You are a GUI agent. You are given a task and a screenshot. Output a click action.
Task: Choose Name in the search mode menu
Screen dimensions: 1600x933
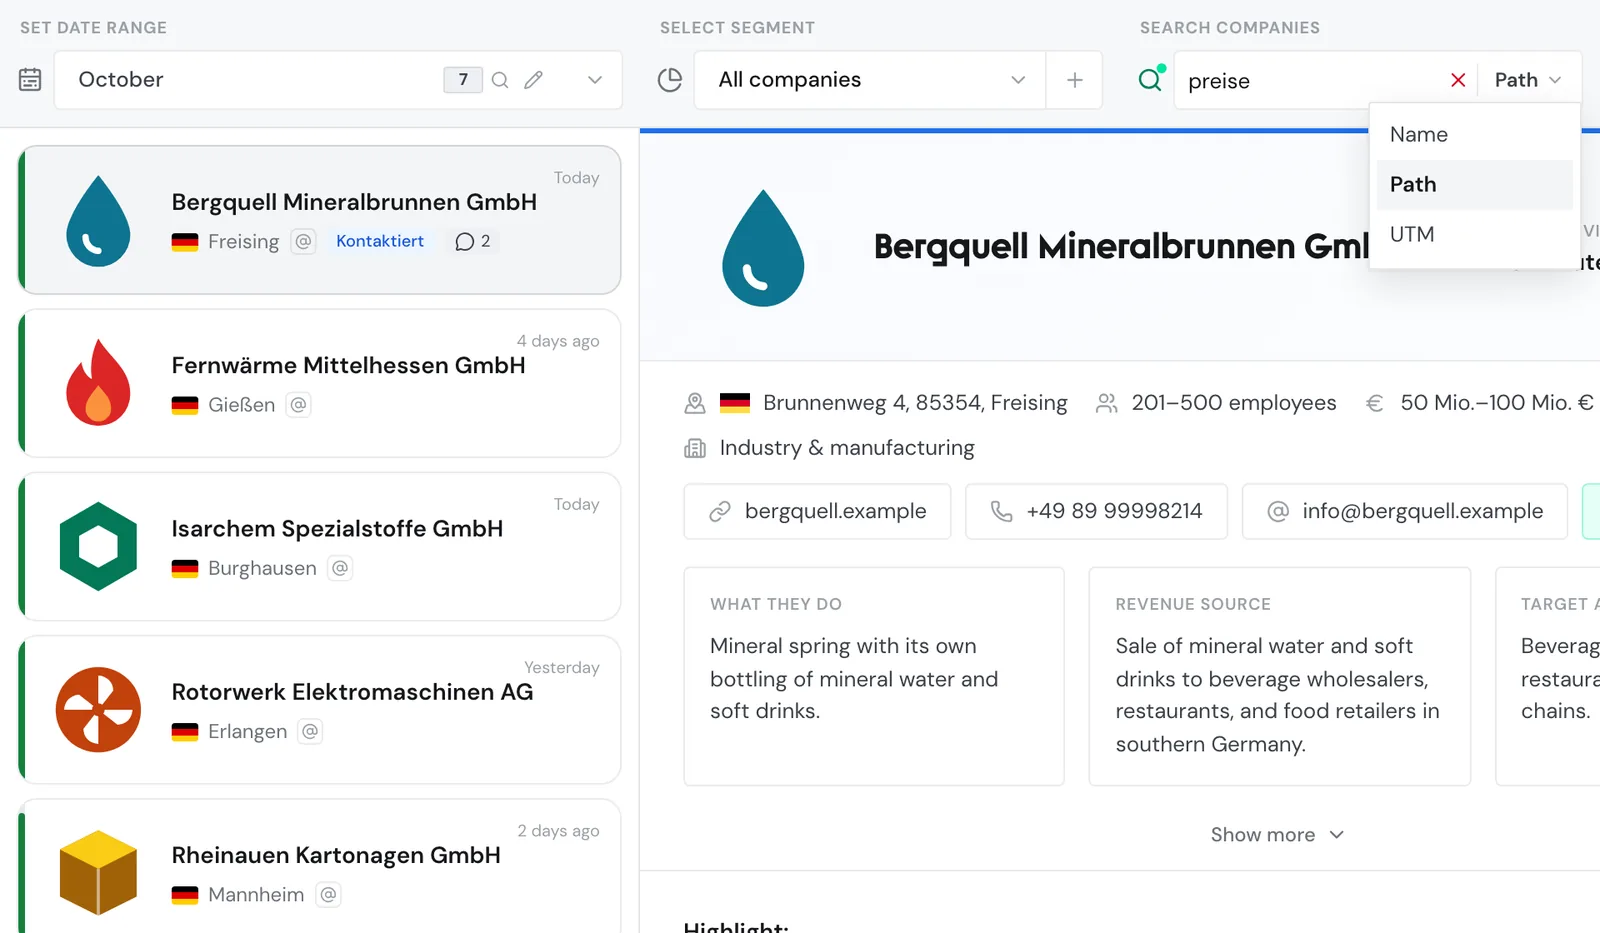pyautogui.click(x=1474, y=134)
